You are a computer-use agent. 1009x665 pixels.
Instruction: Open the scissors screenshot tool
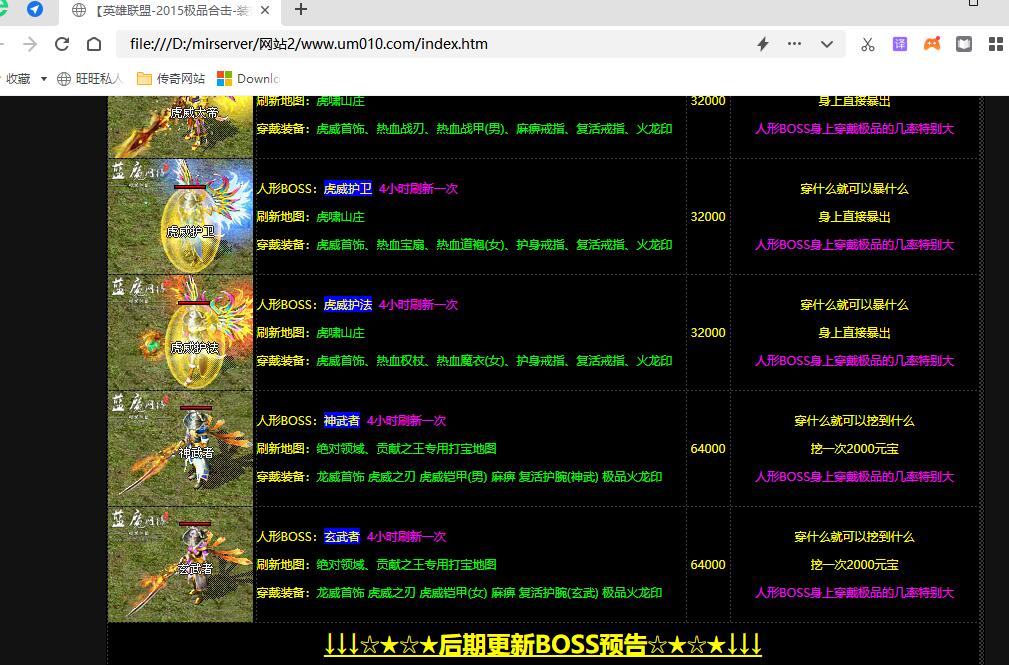(867, 44)
